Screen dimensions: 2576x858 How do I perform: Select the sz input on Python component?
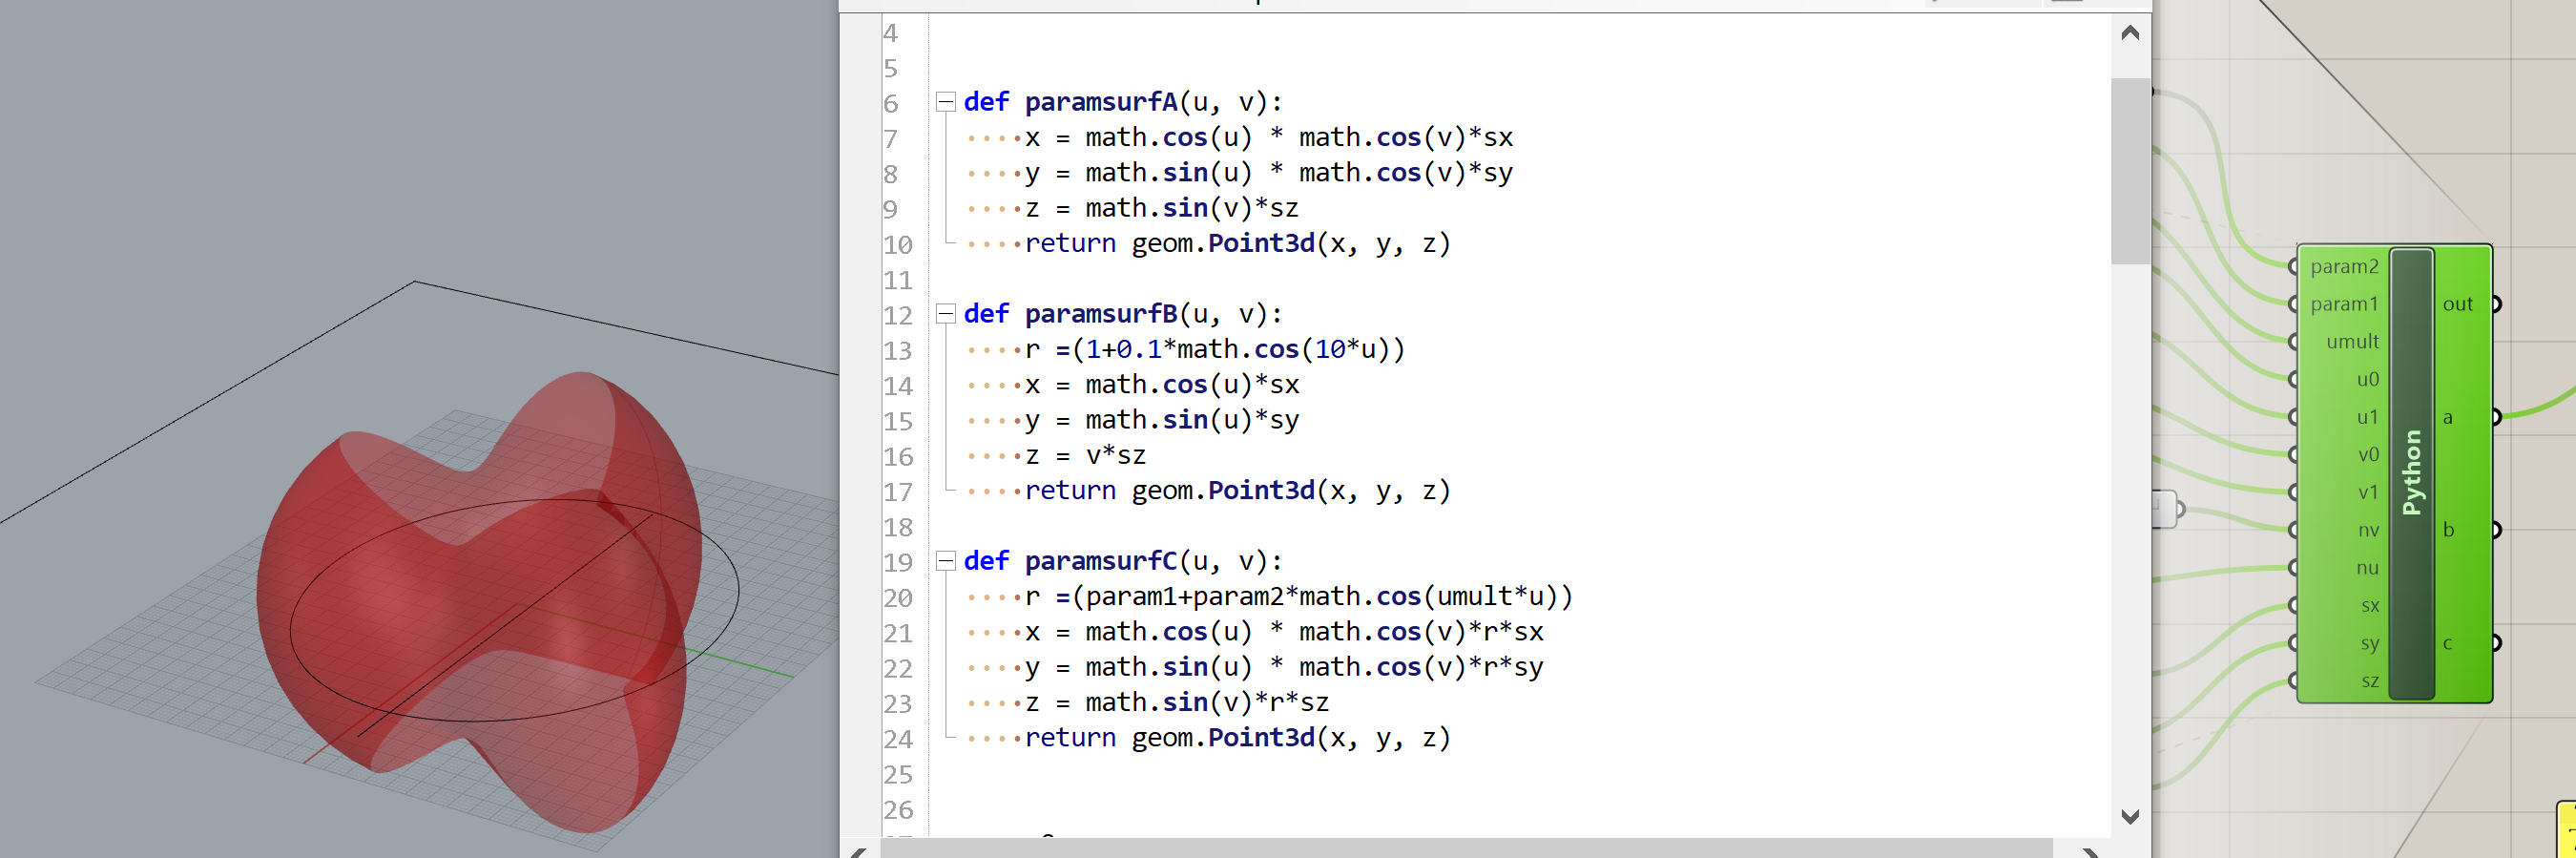click(x=2369, y=681)
